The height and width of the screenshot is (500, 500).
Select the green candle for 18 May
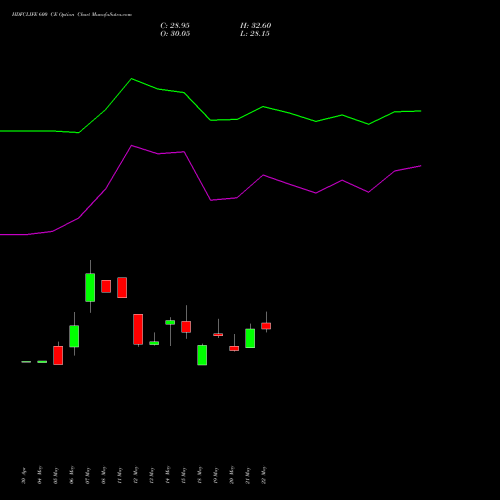202,355
